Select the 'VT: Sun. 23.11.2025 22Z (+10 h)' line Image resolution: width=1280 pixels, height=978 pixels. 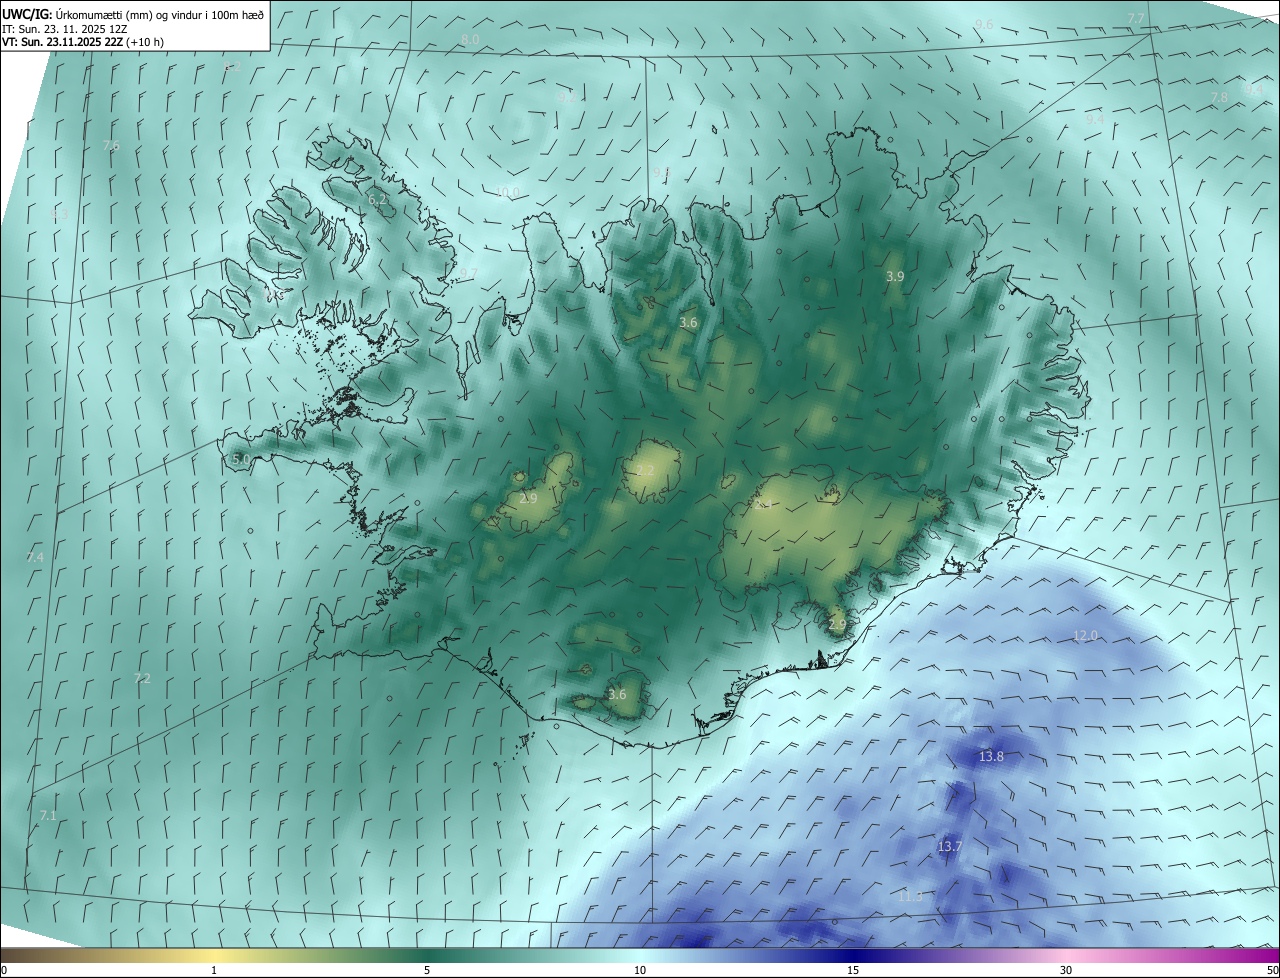click(x=83, y=42)
